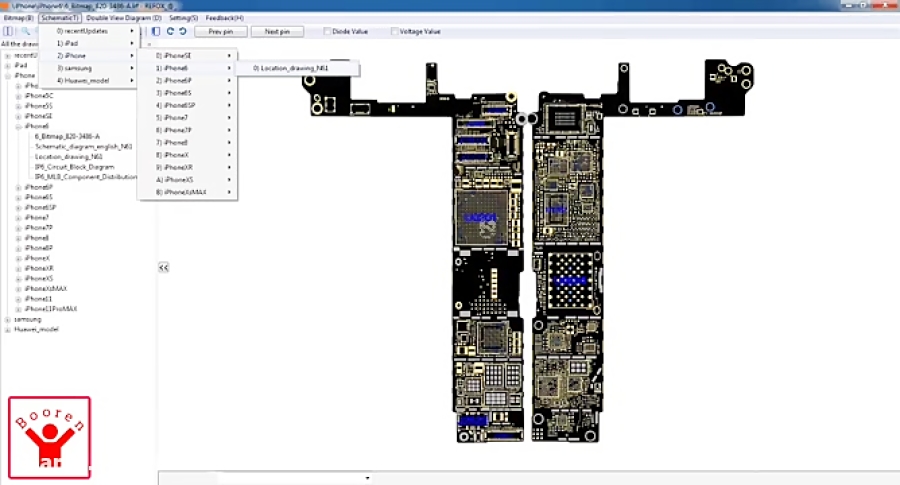Collapse the side panel with << button
900x485 pixels.
pos(164,267)
